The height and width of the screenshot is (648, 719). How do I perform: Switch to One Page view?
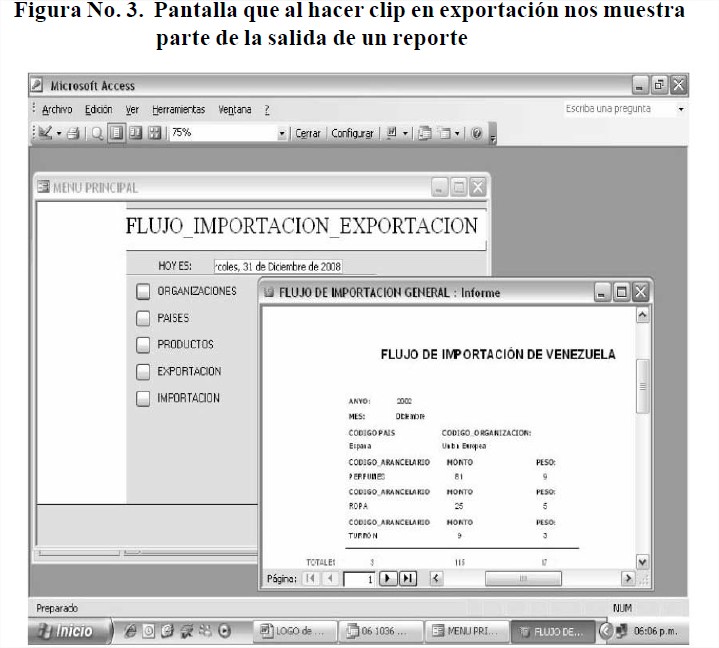[x=116, y=133]
